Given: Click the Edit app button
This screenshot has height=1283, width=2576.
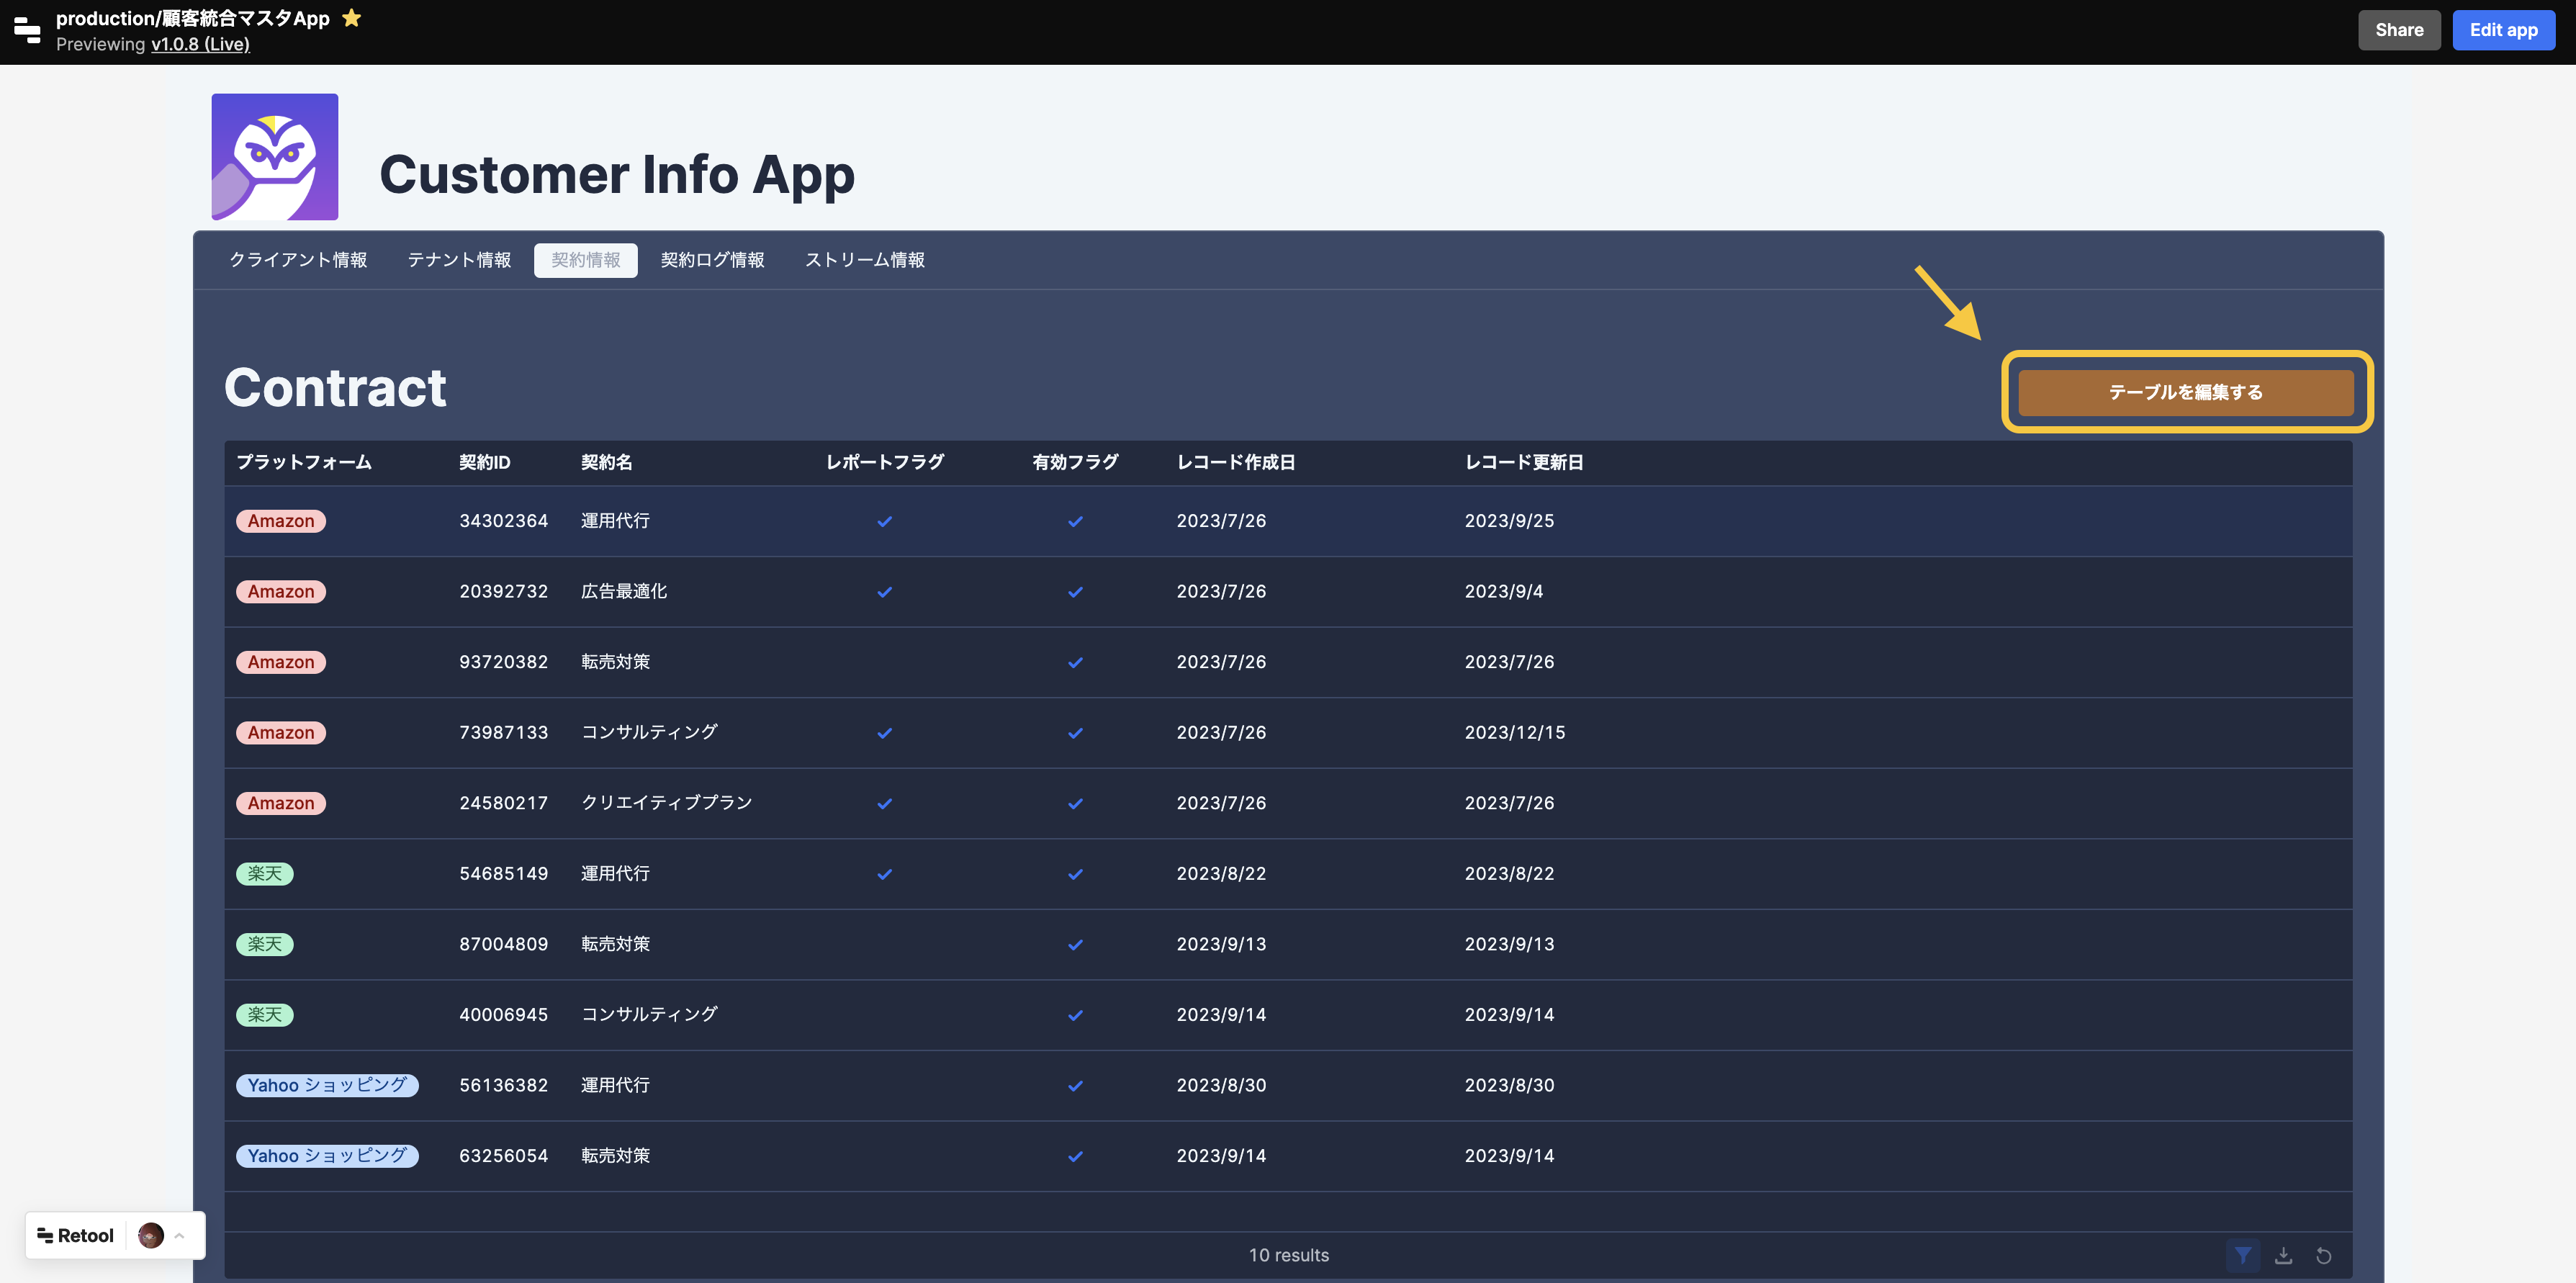Looking at the screenshot, I should coord(2502,30).
